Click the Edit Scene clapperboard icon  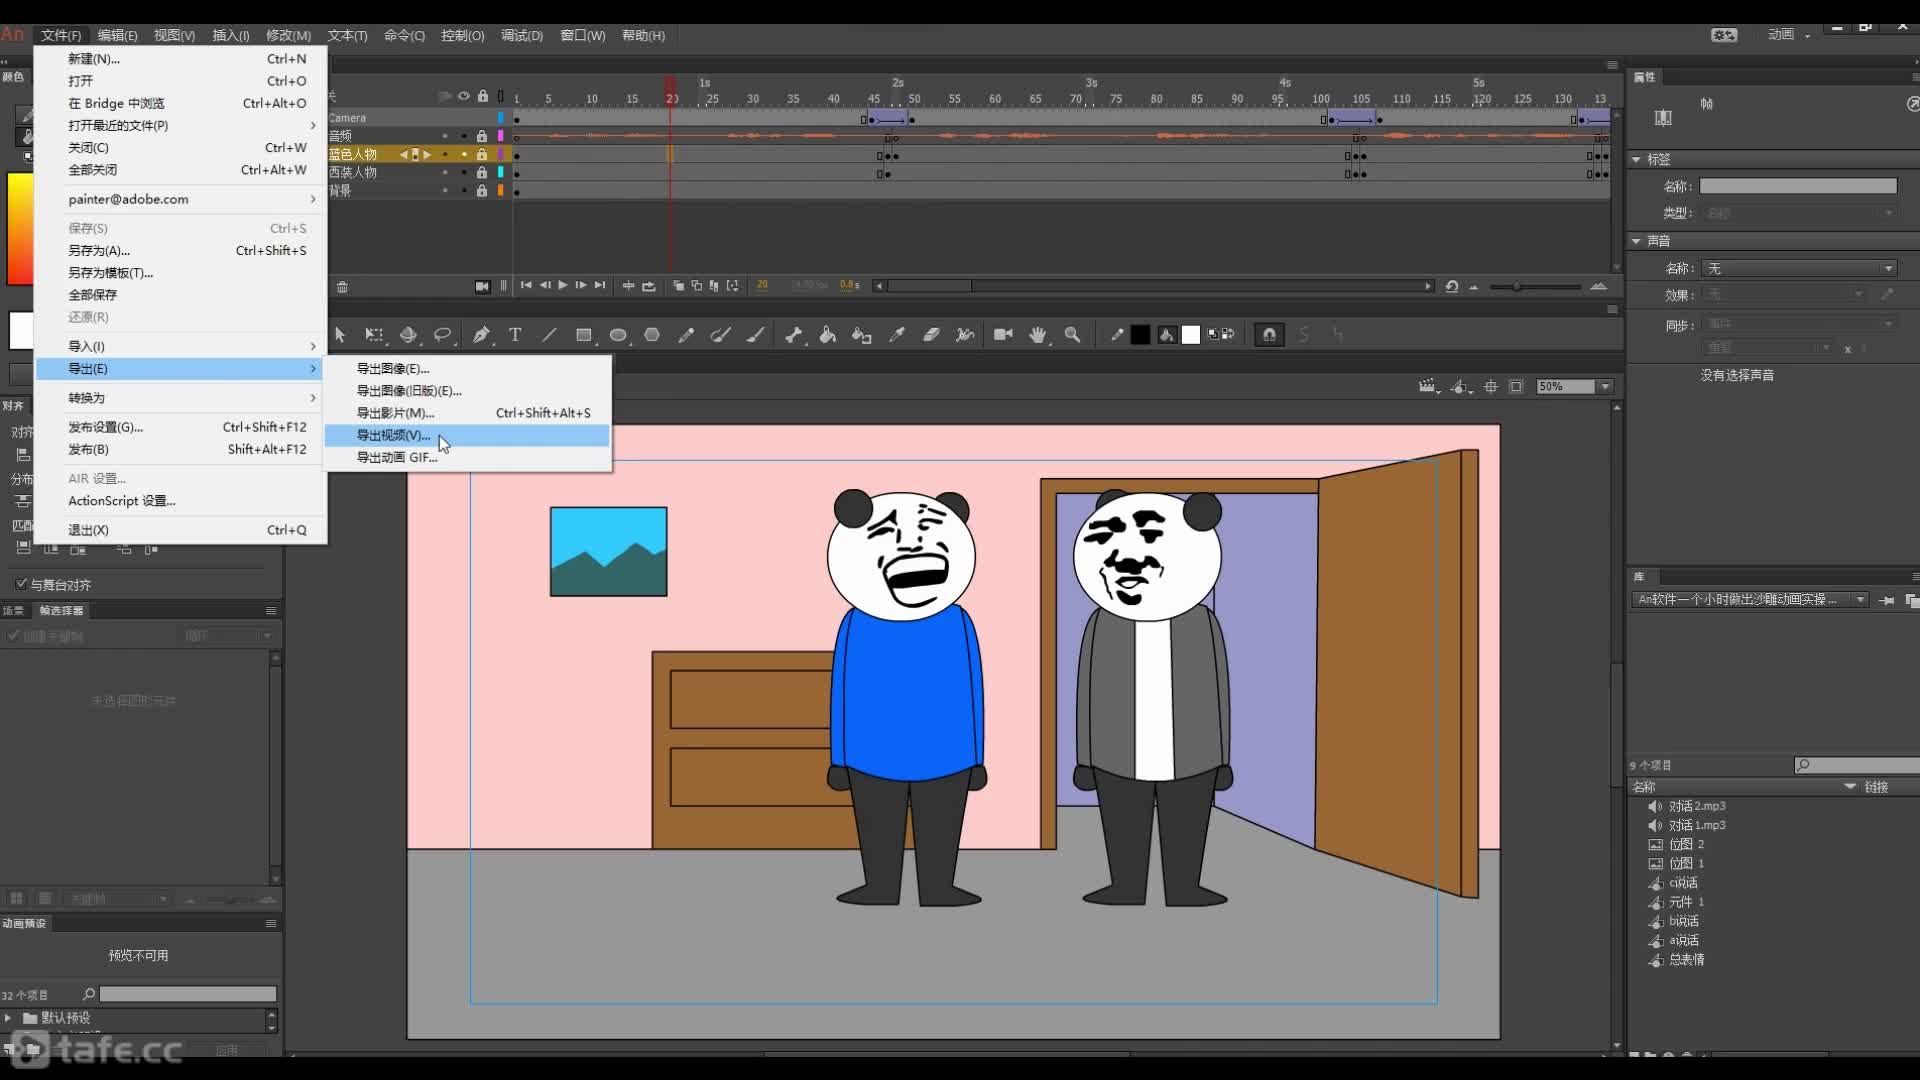point(1428,387)
